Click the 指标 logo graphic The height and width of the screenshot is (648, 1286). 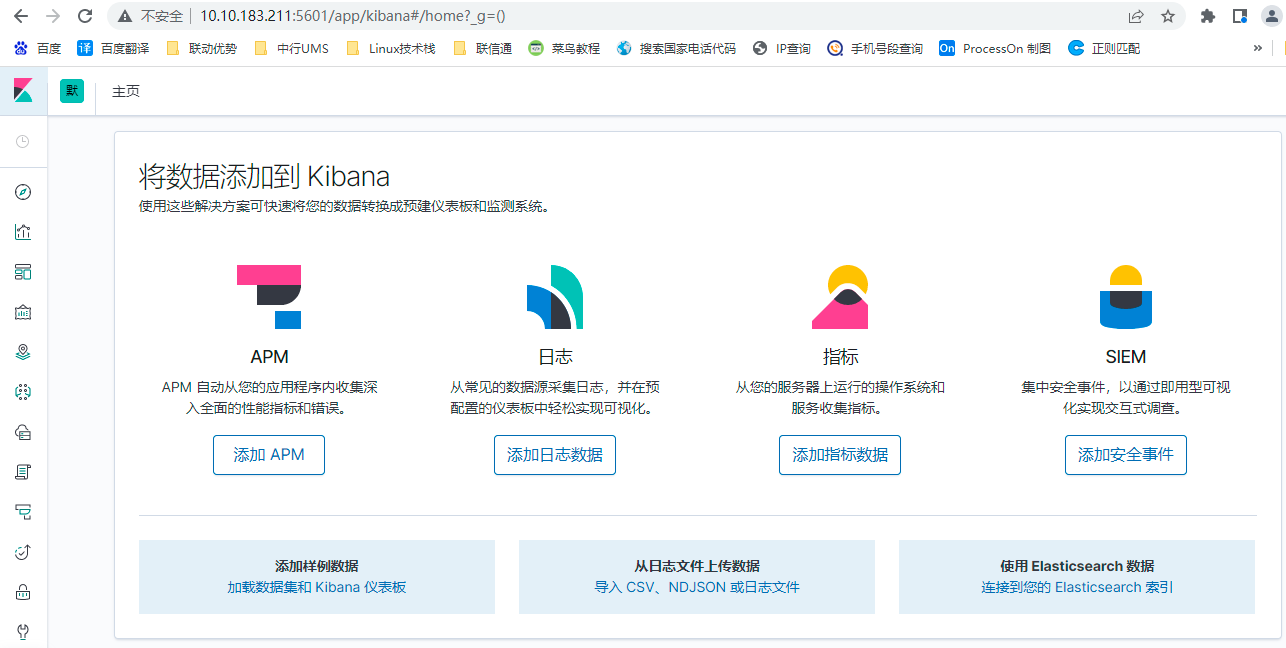[840, 297]
